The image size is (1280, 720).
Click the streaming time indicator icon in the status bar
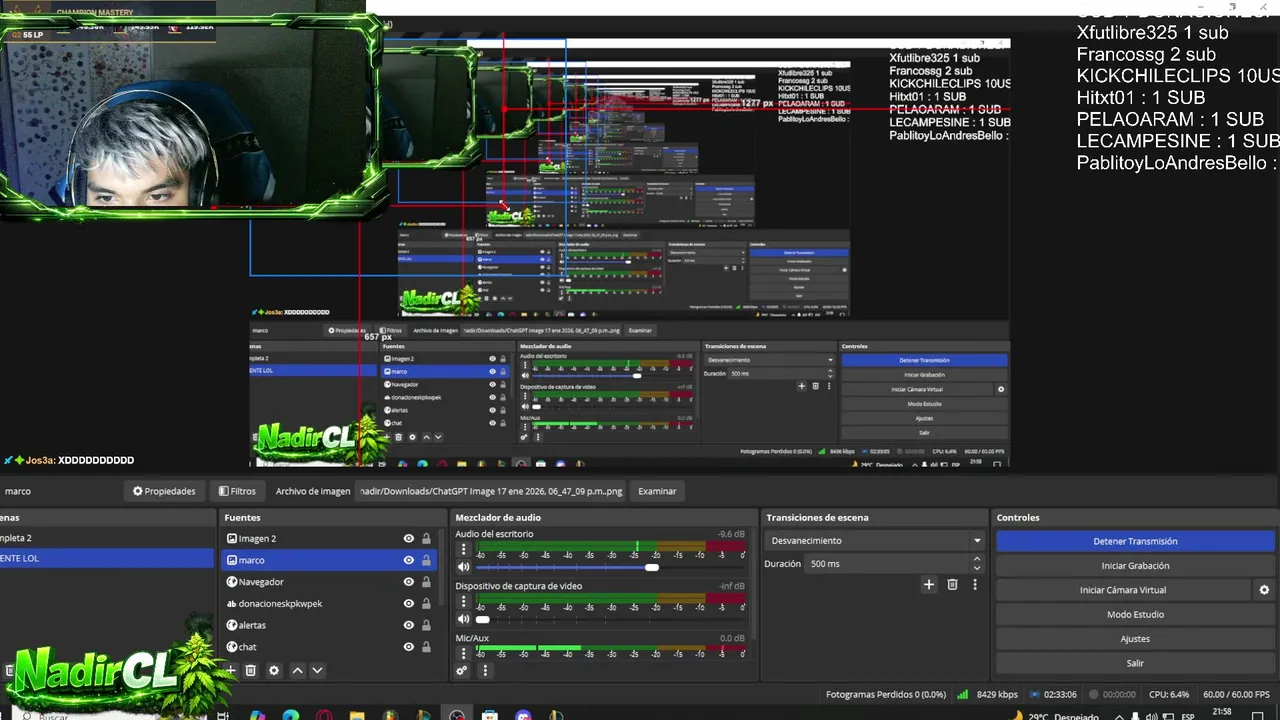(1034, 694)
